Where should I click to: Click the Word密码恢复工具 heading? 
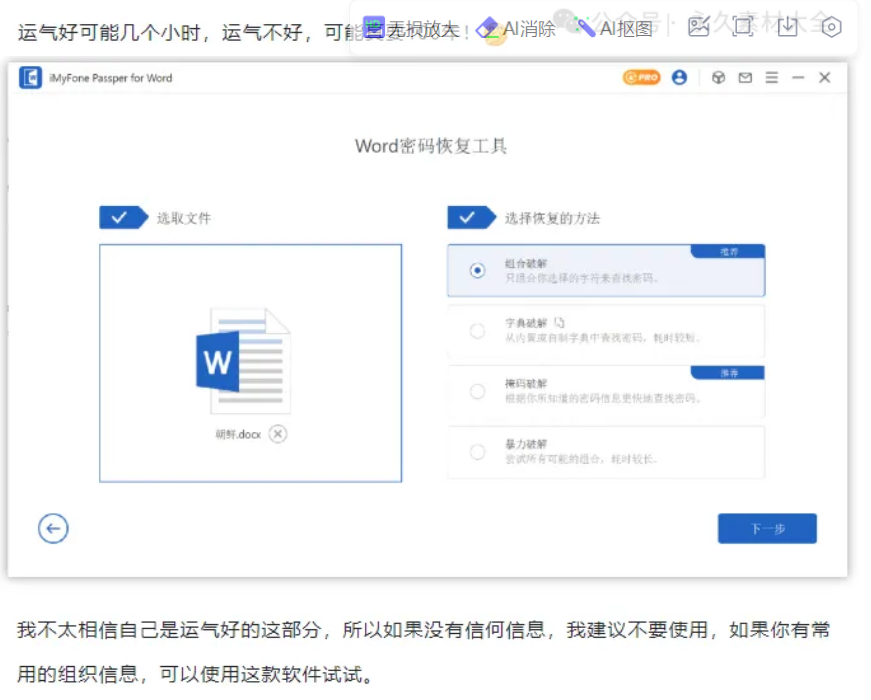pos(431,146)
